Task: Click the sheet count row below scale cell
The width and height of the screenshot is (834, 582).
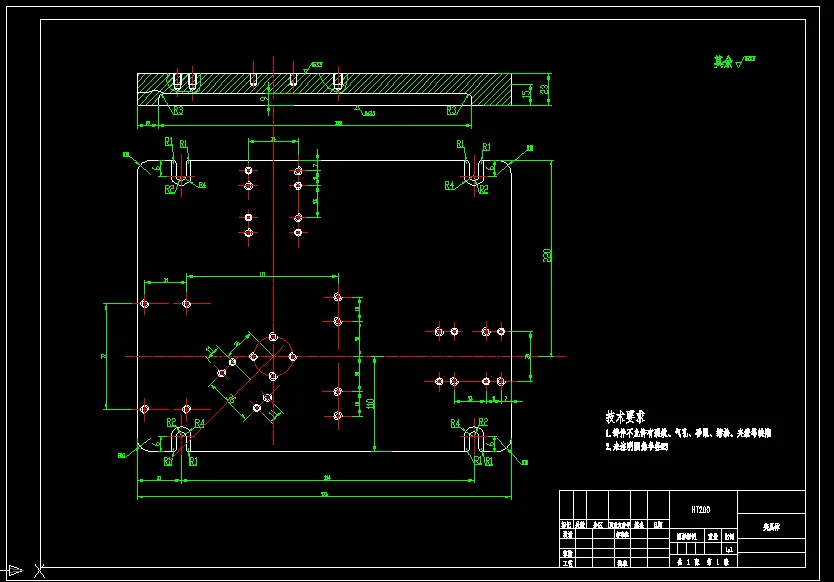Action: 703,561
